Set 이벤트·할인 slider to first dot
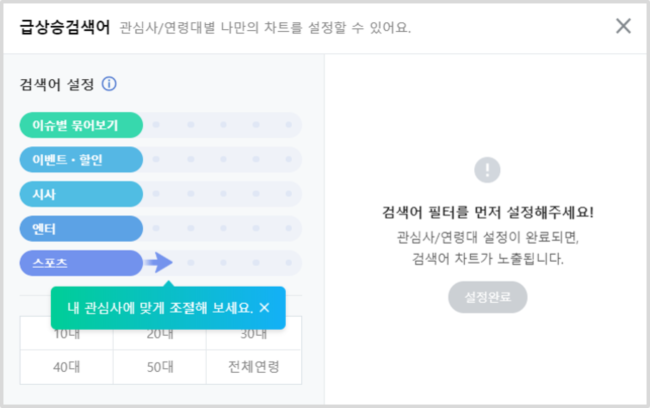This screenshot has width=650, height=408. (x=156, y=159)
